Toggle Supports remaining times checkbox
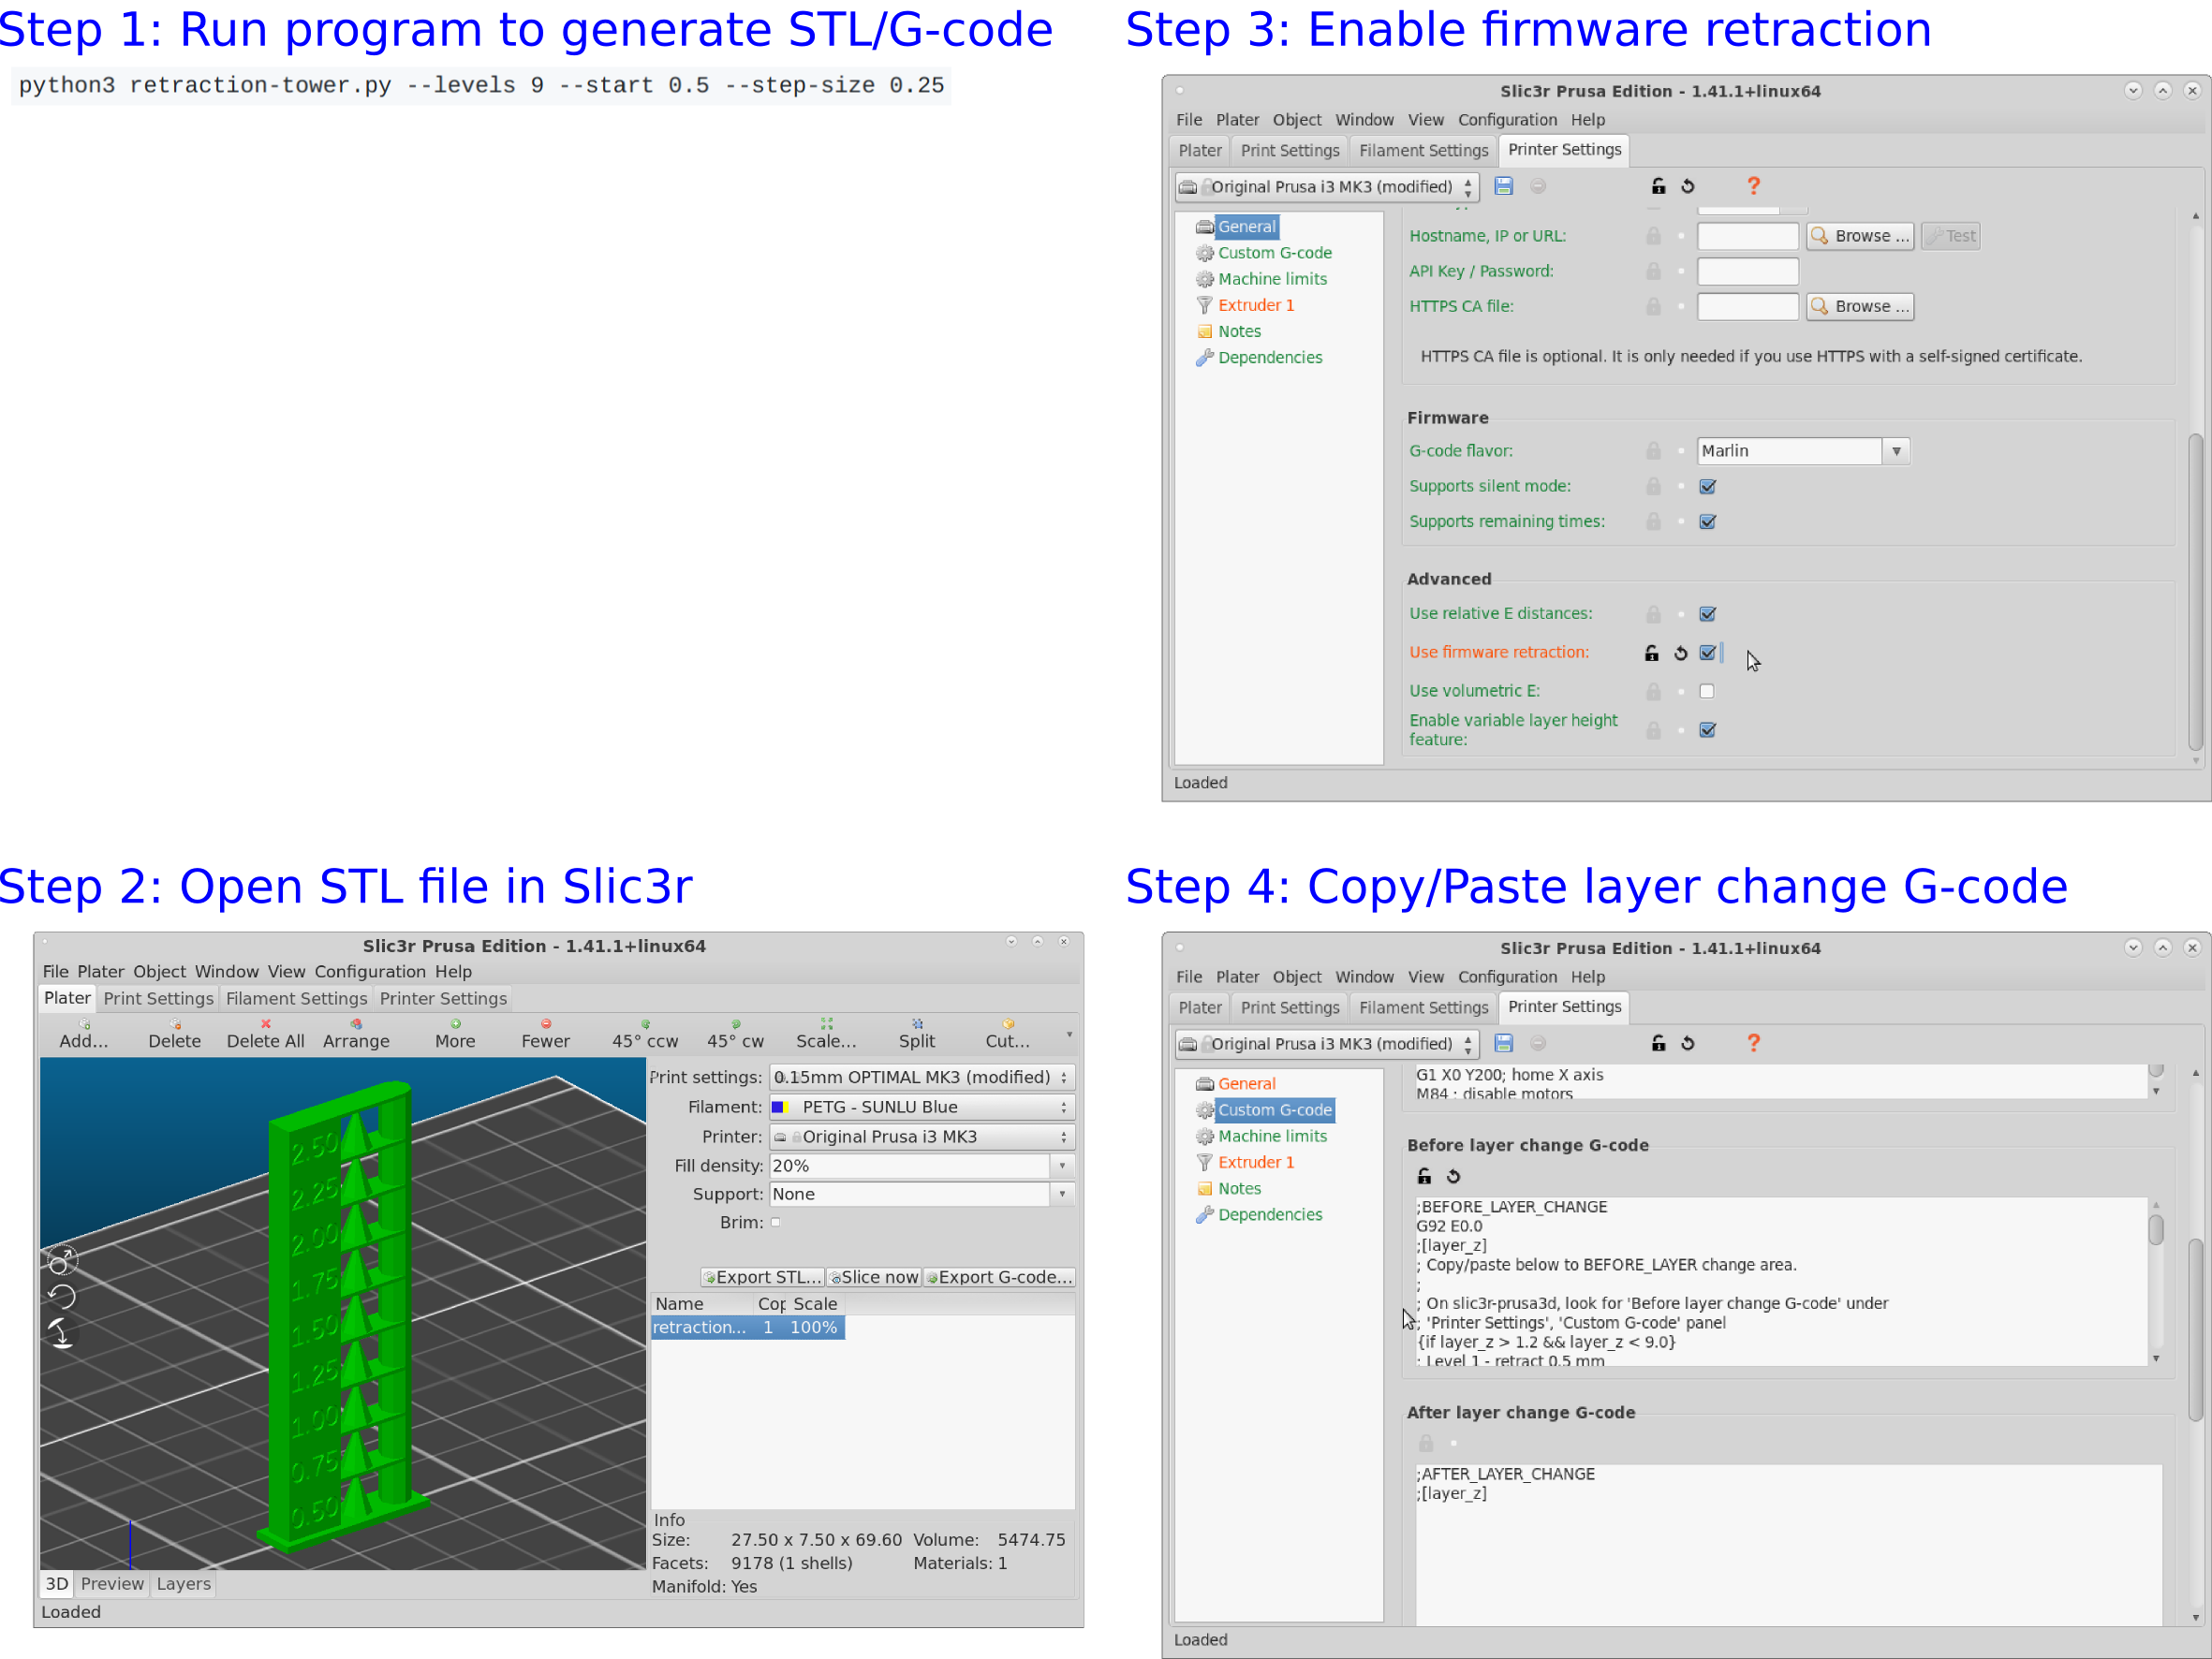The image size is (2212, 1659). (1708, 521)
